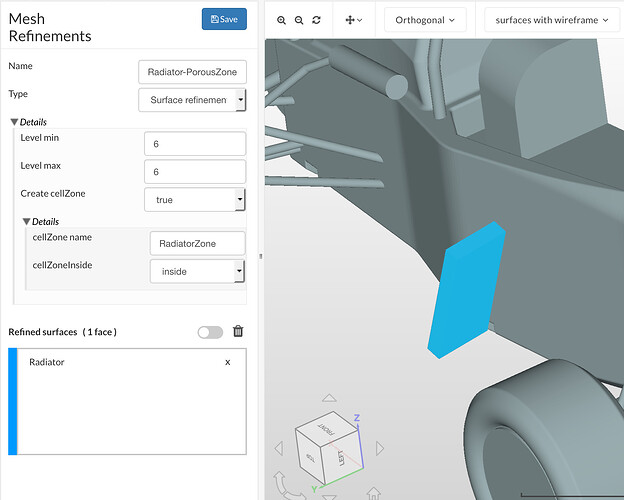Rotate view right with the cube's right arrow
This screenshot has width=624, height=500.
pos(380,448)
